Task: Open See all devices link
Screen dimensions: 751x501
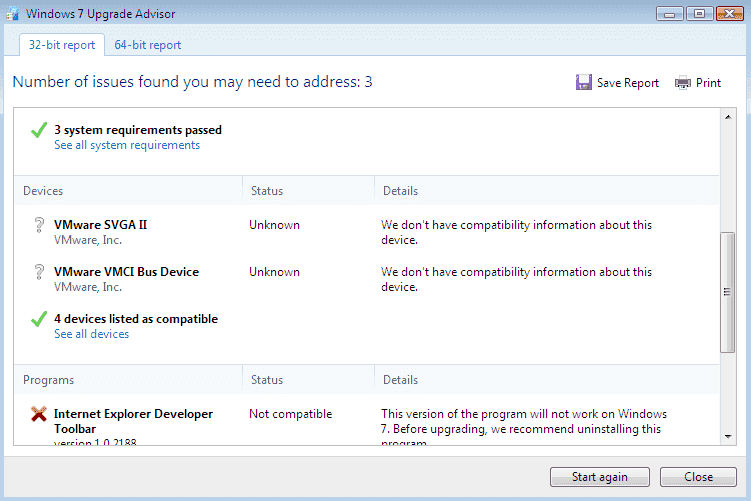Action: [x=91, y=334]
